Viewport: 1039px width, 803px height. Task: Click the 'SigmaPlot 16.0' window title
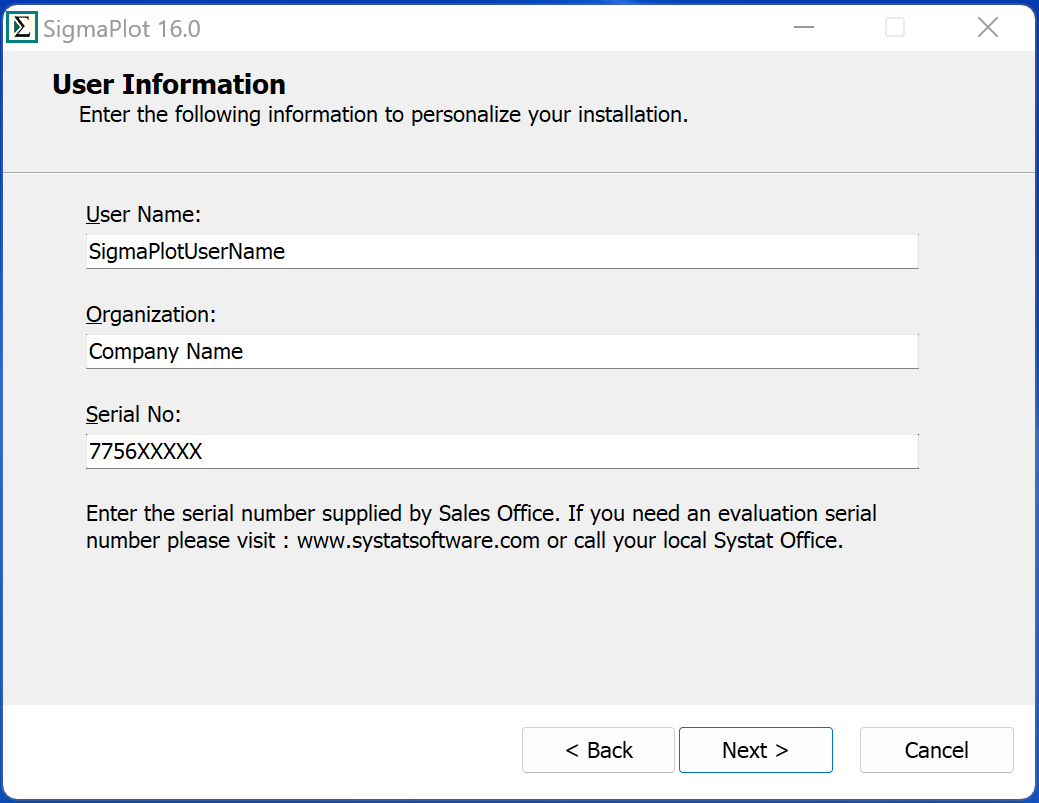122,29
